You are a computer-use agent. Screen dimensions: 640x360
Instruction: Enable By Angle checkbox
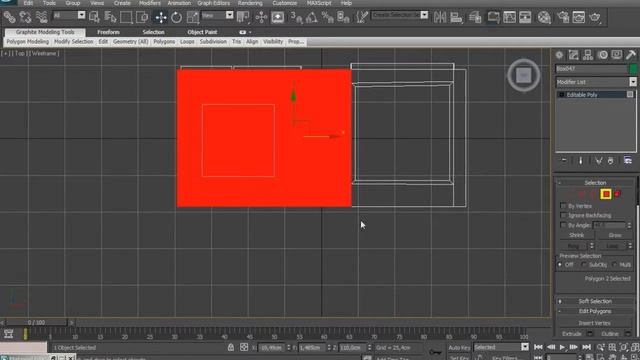click(x=563, y=225)
